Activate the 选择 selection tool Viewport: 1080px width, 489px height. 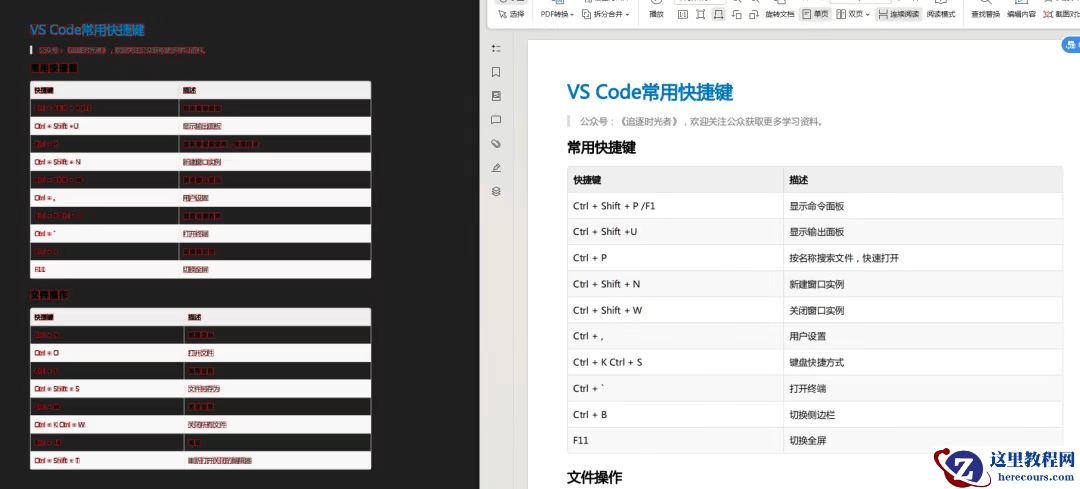pos(512,14)
